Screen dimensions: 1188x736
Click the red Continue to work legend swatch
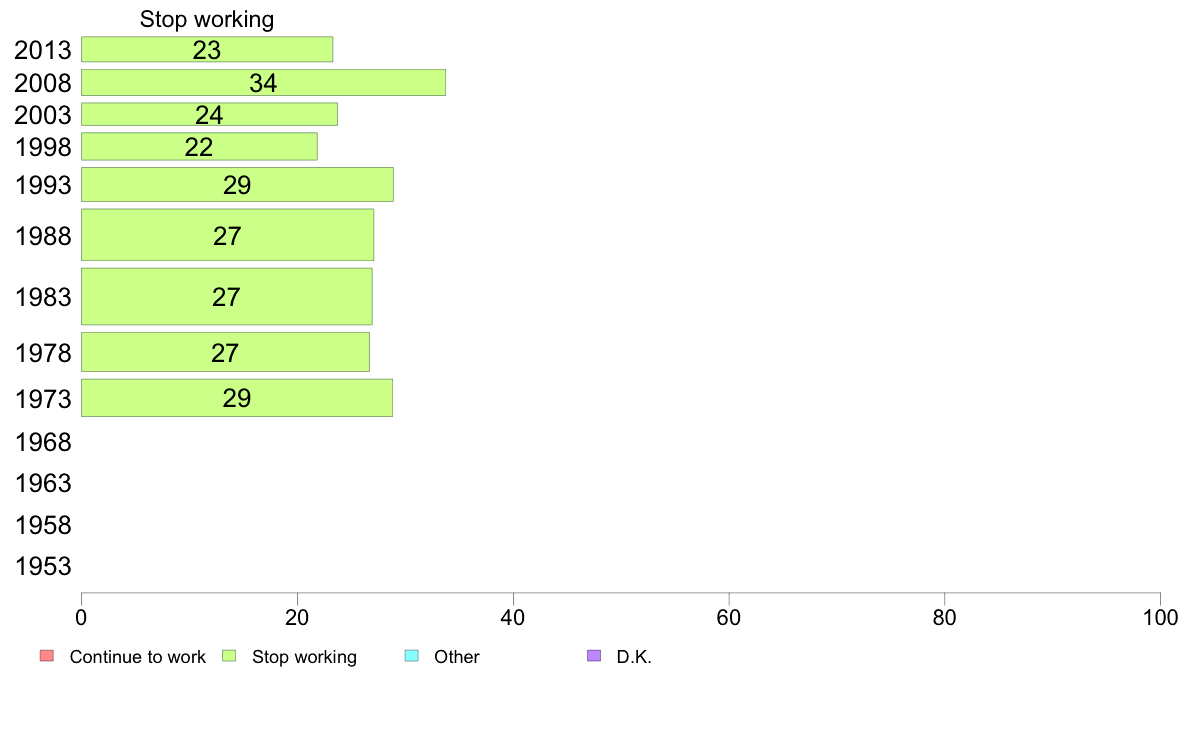pyautogui.click(x=47, y=656)
